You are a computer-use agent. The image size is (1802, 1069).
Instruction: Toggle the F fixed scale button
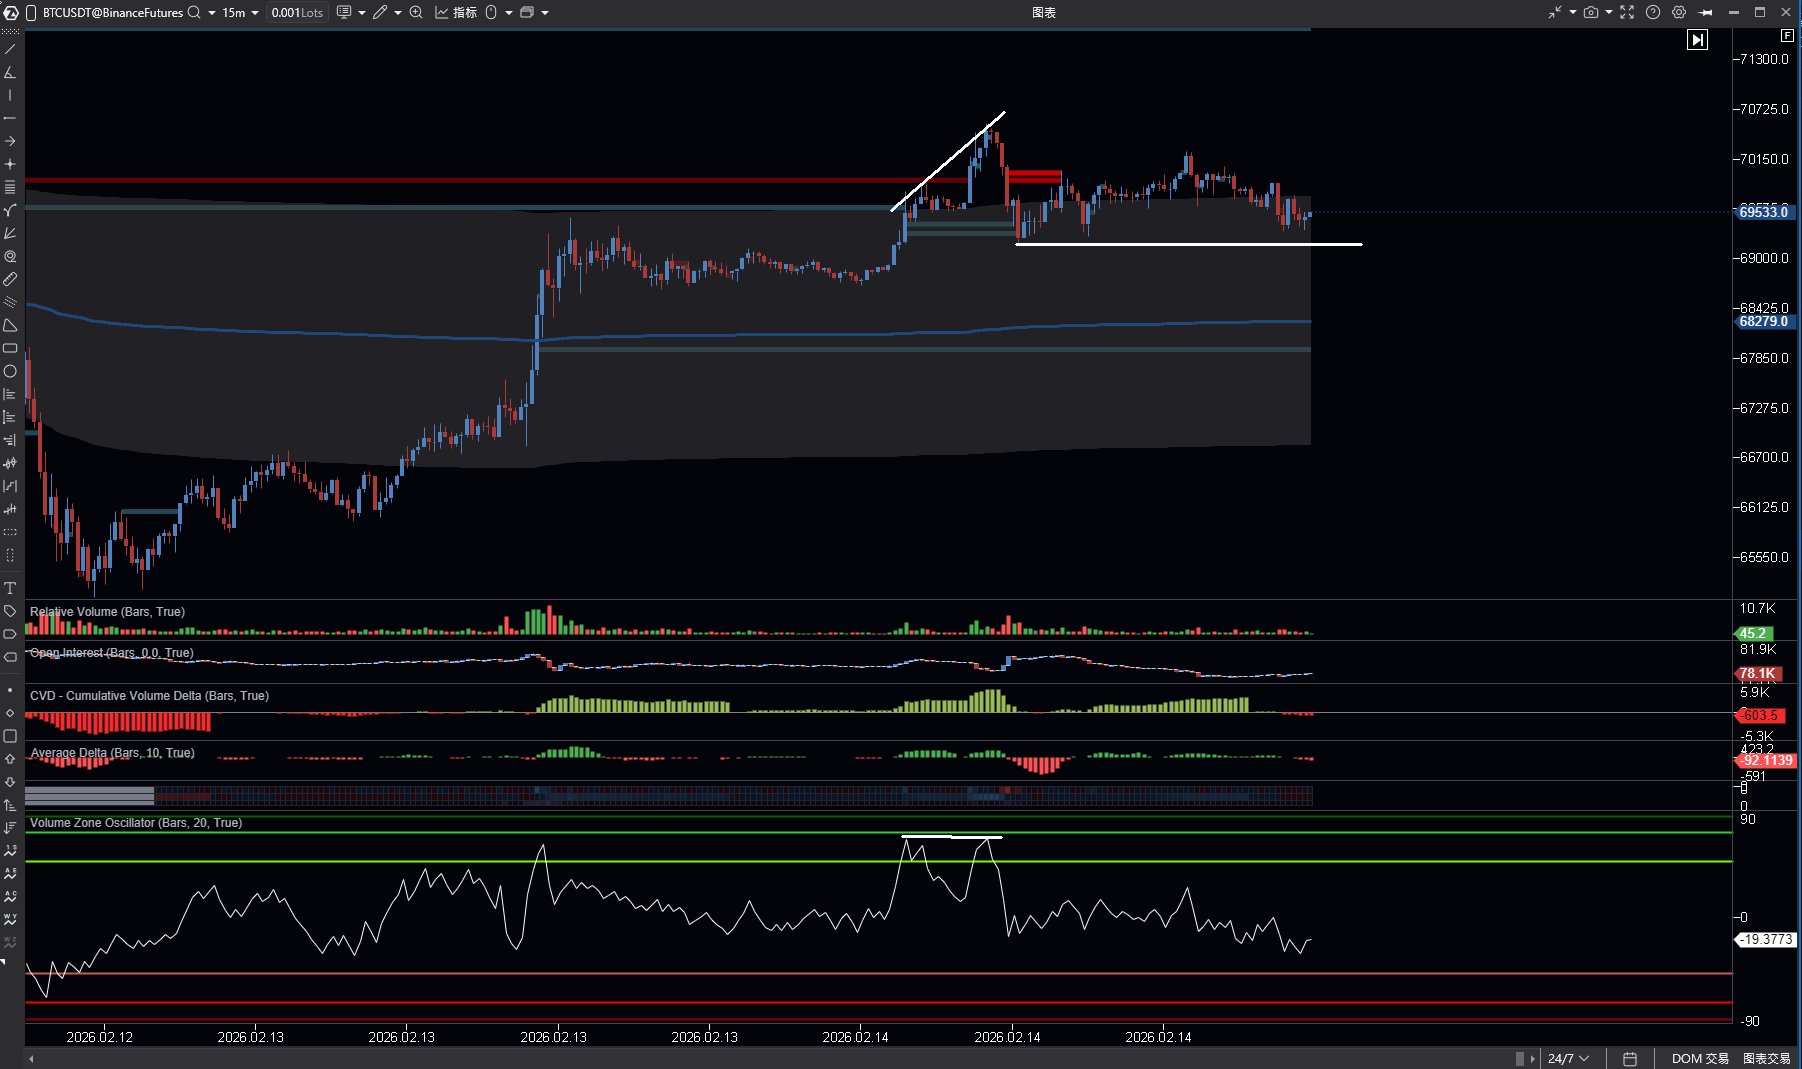click(x=1787, y=35)
